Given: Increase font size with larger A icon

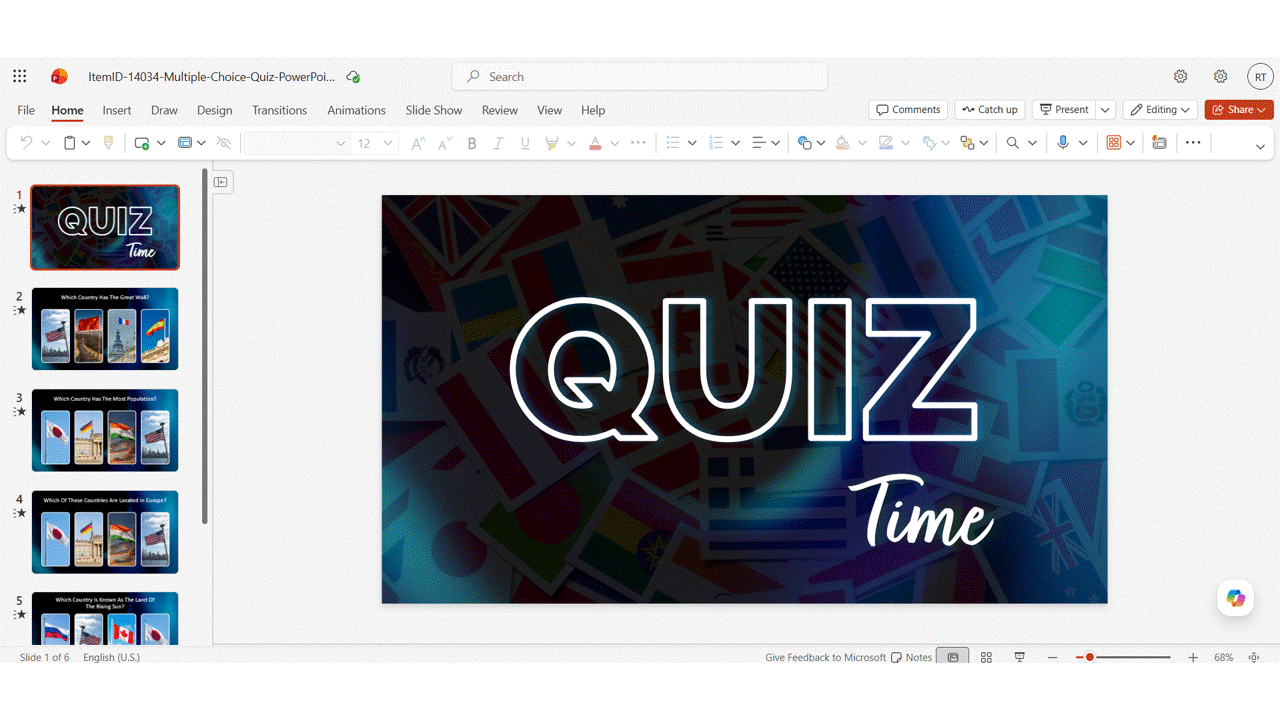Looking at the screenshot, I should (x=418, y=143).
